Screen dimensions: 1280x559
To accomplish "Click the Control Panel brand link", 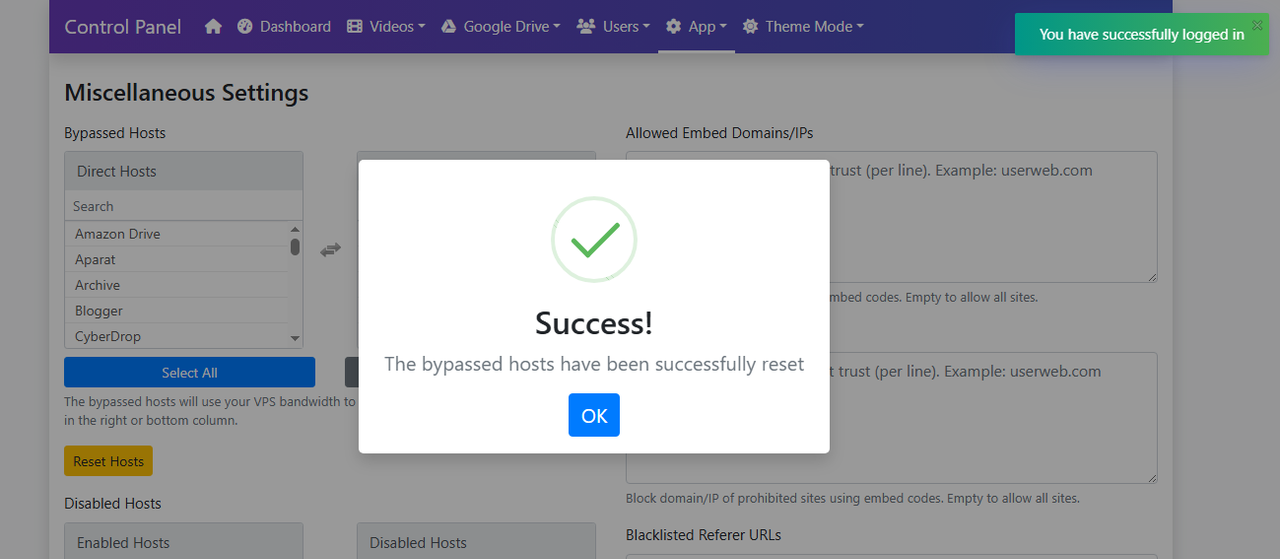I will (123, 27).
